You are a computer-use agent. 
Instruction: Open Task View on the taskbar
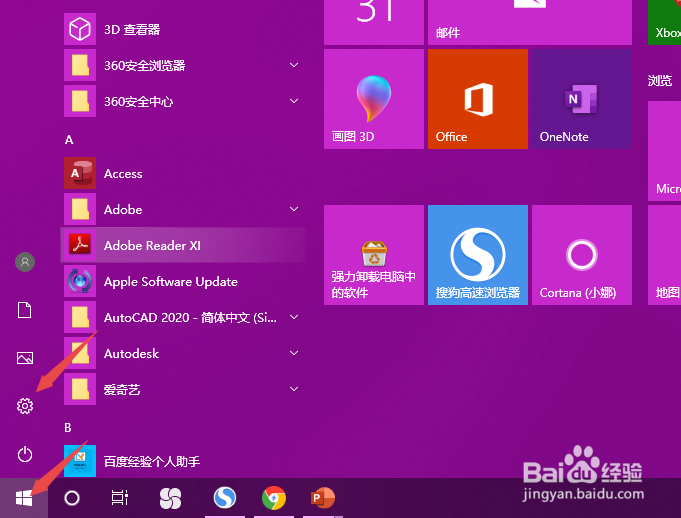tap(119, 498)
